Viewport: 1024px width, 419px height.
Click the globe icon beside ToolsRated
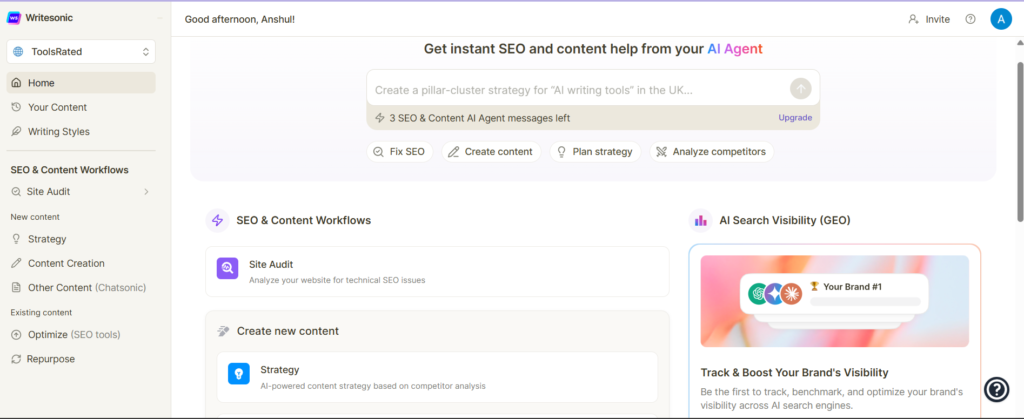tap(18, 52)
